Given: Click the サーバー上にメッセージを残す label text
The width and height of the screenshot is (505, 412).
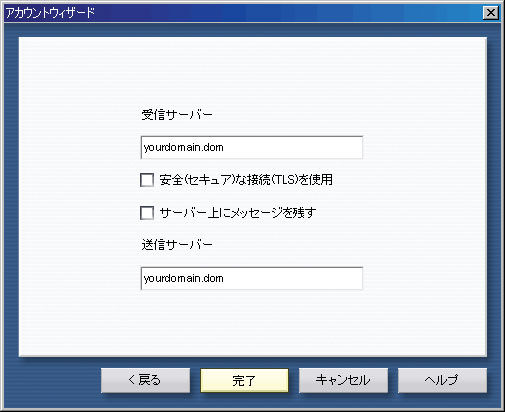Looking at the screenshot, I should coord(238,213).
